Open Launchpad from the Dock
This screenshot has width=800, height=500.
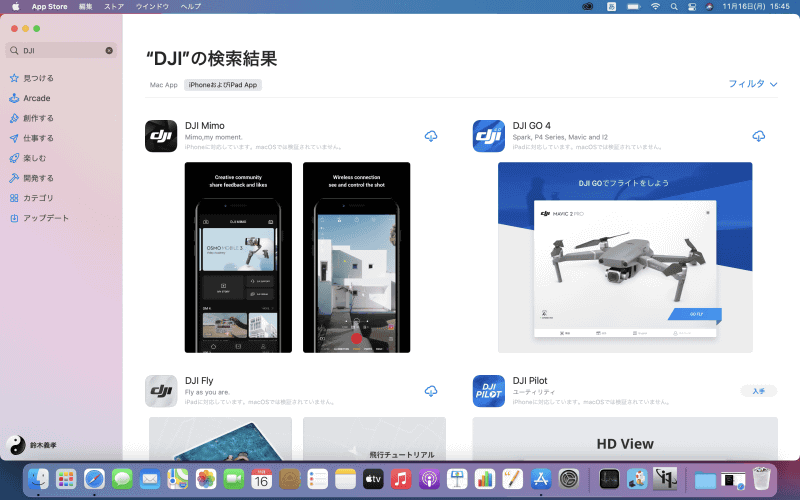66,479
